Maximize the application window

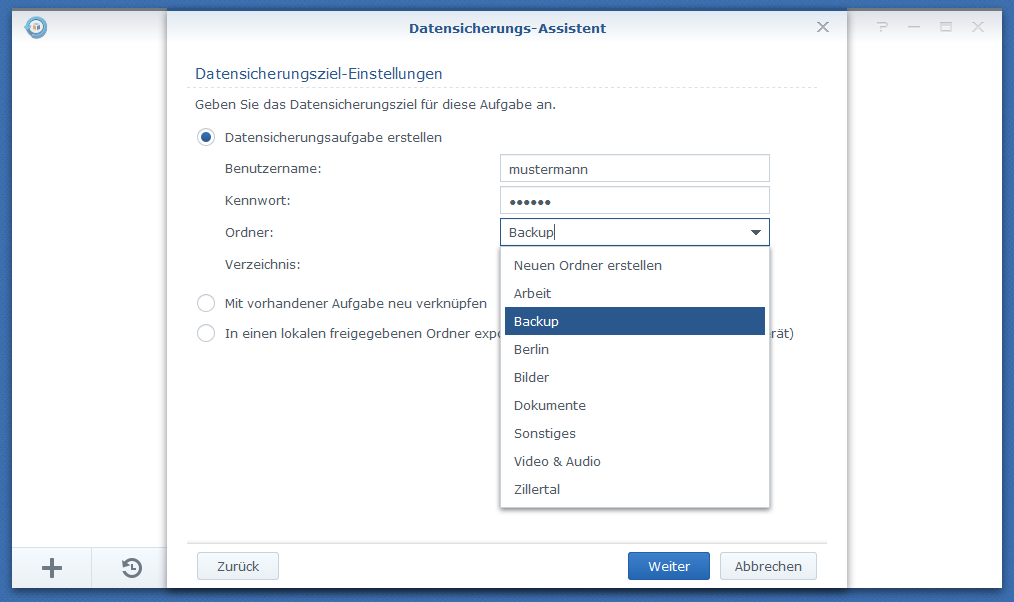point(945,27)
